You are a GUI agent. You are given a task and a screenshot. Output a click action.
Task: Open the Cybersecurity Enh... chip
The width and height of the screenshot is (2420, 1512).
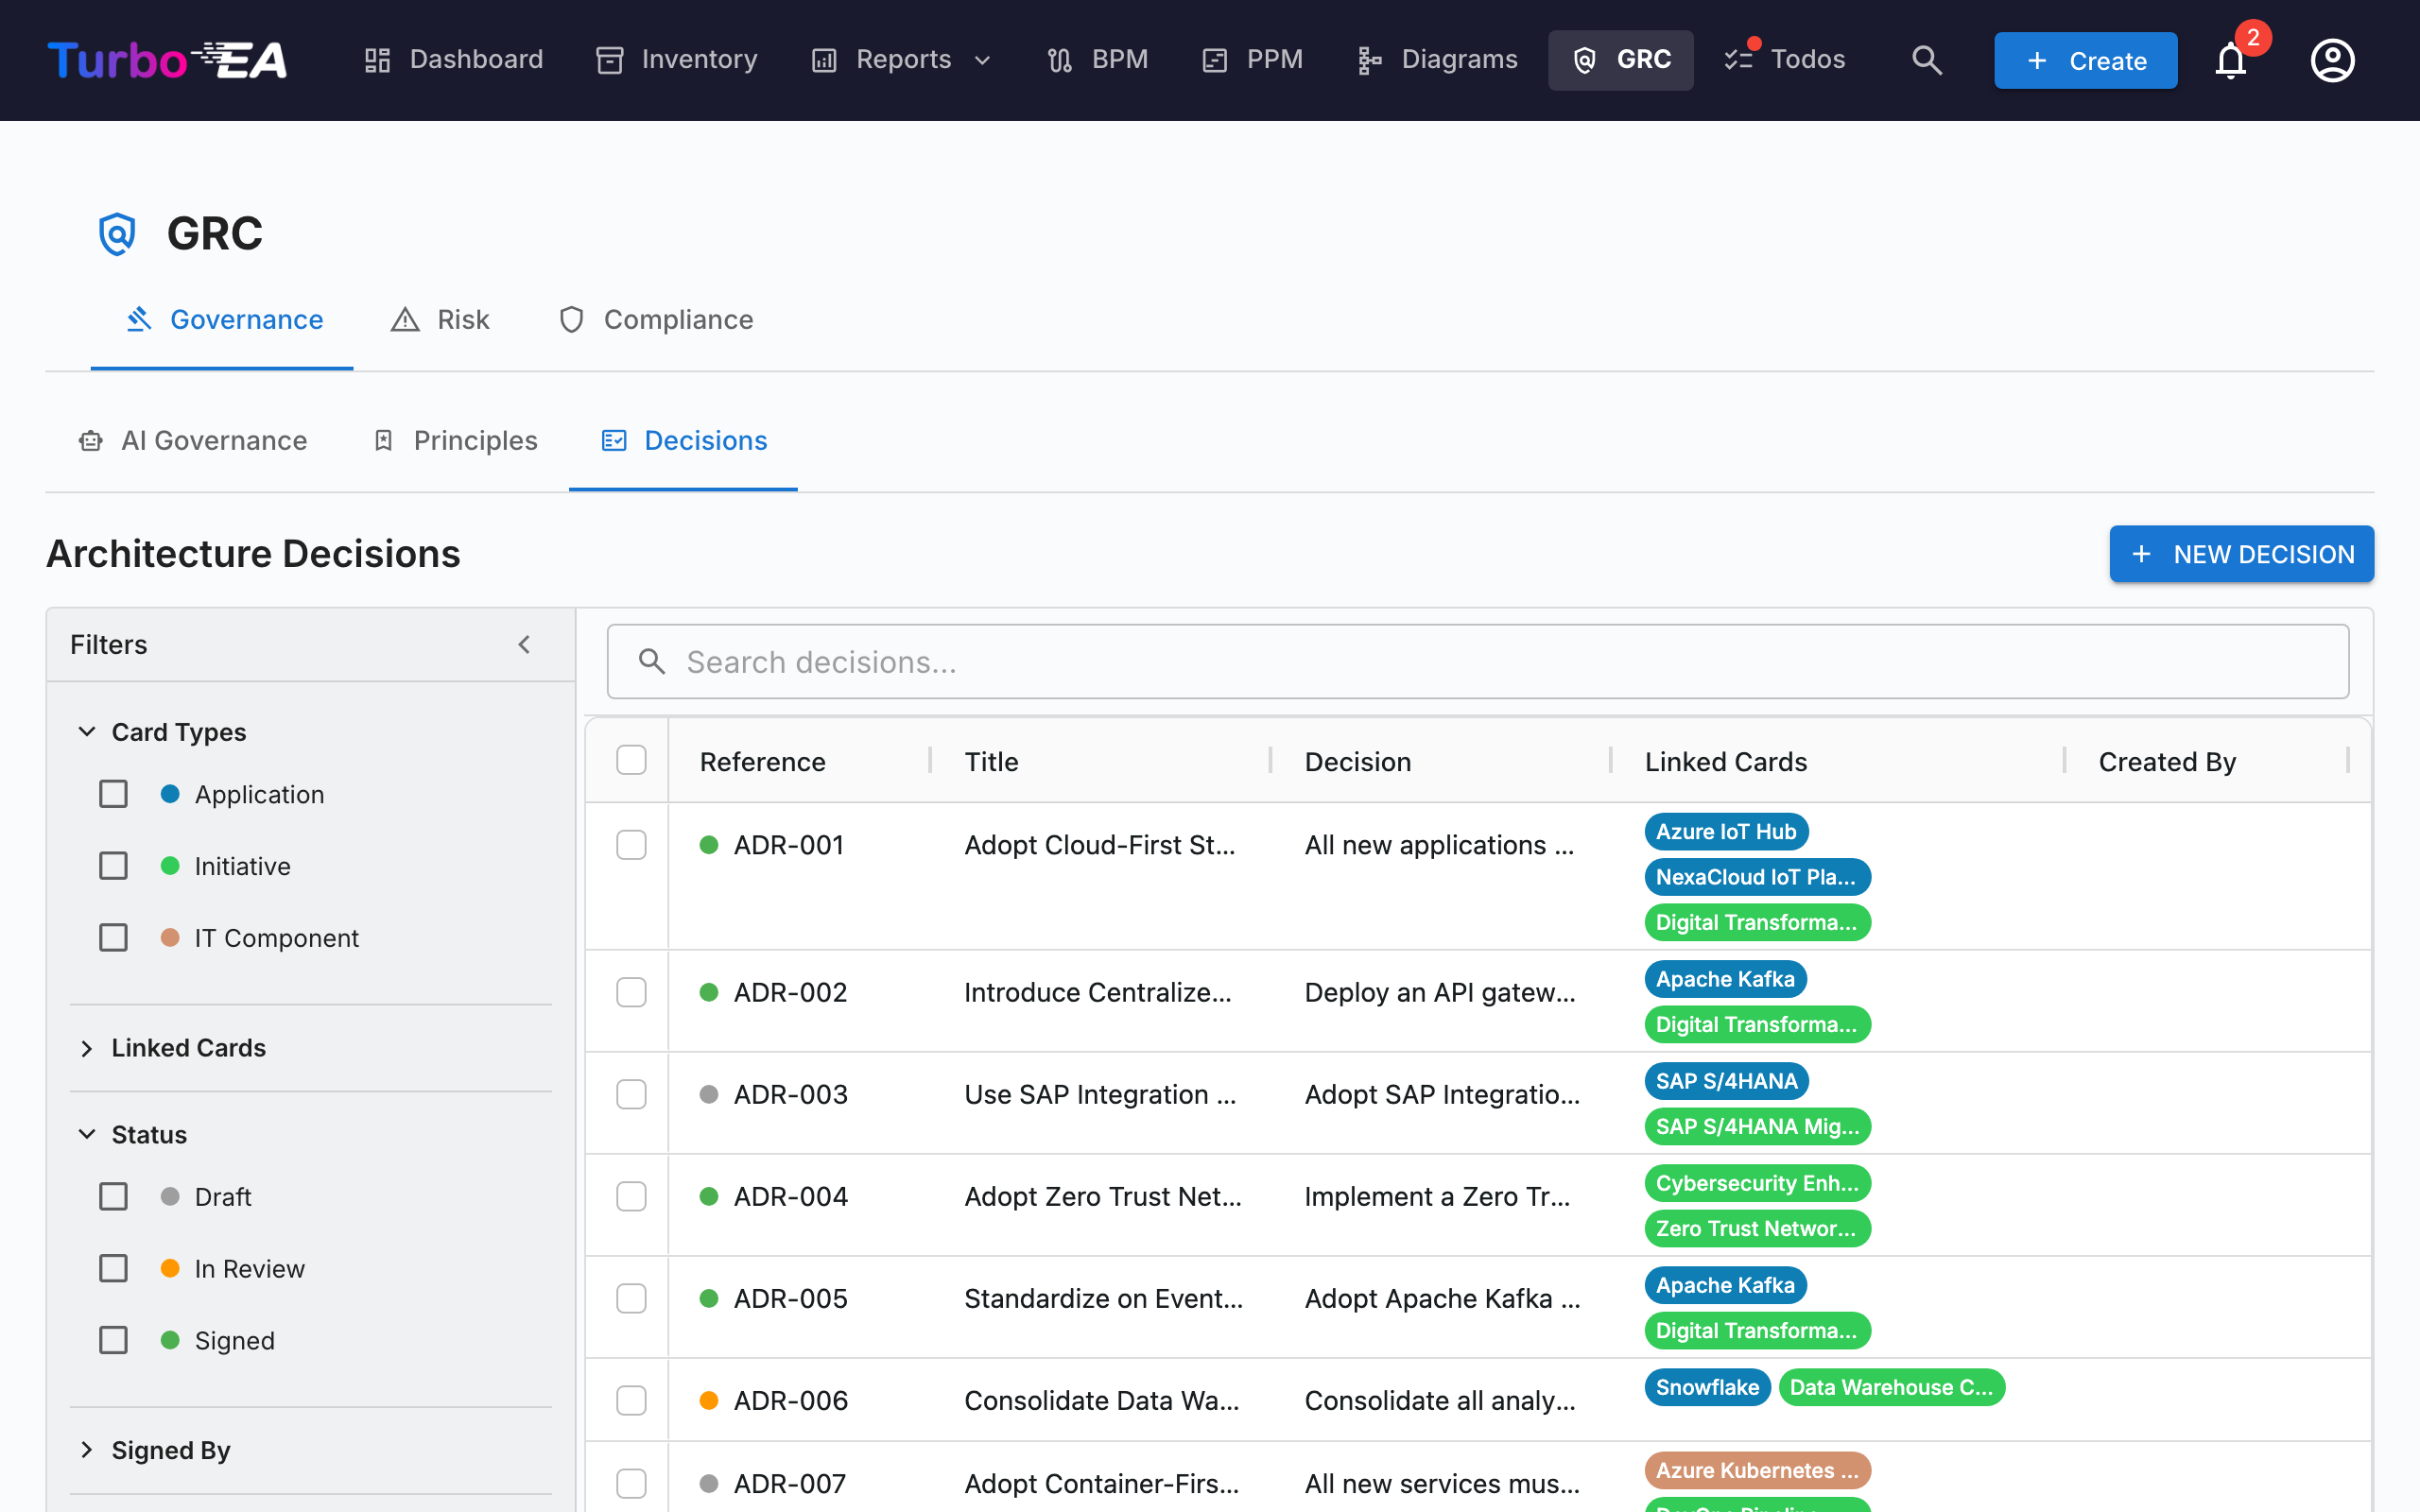tap(1757, 1183)
